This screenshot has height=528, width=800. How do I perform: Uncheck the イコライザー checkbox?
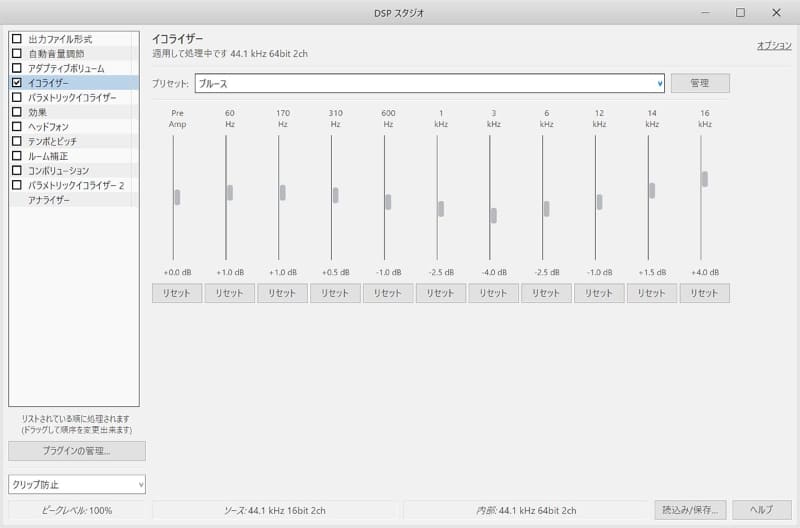pyautogui.click(x=17, y=83)
